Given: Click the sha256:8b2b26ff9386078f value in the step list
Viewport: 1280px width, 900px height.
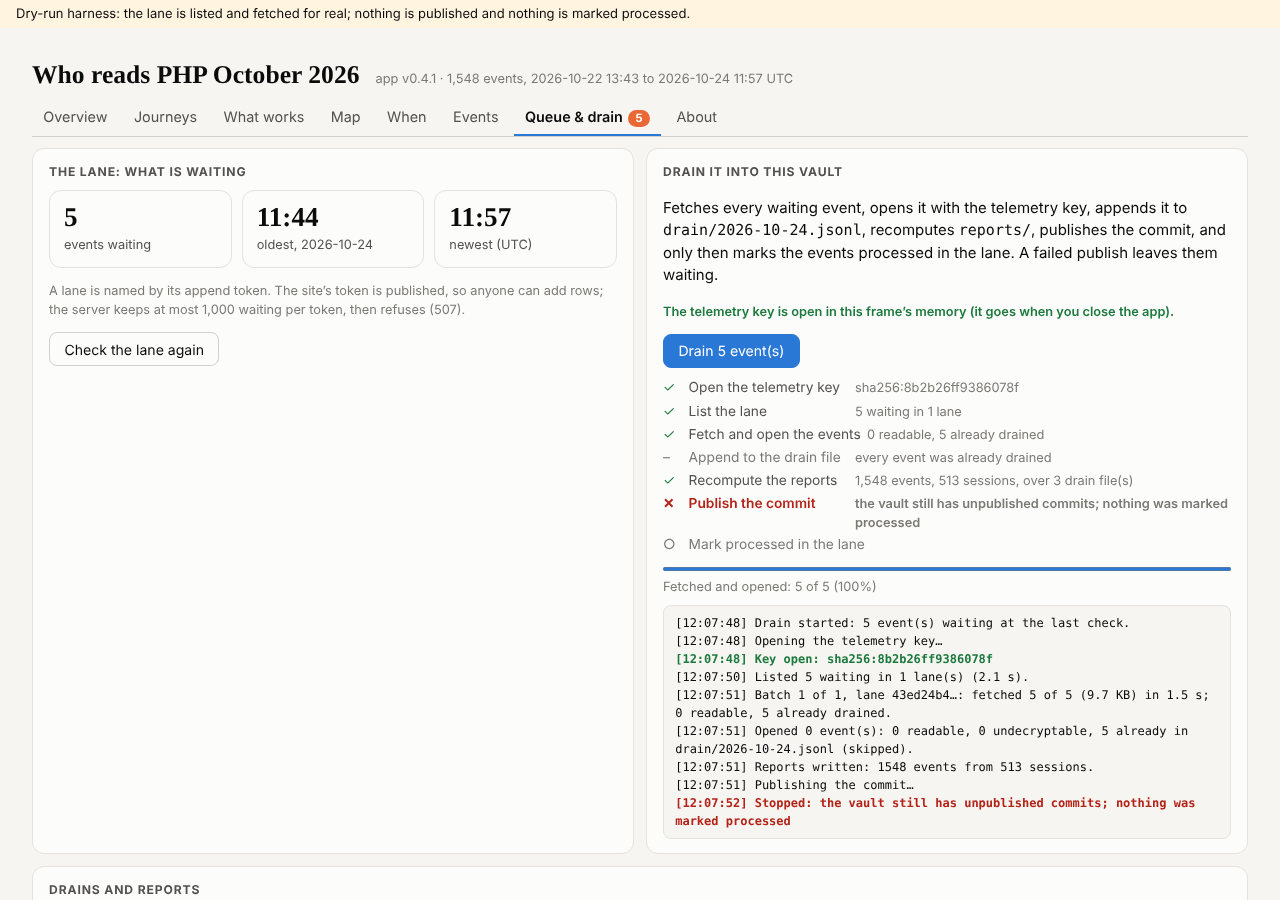Looking at the screenshot, I should click(937, 387).
